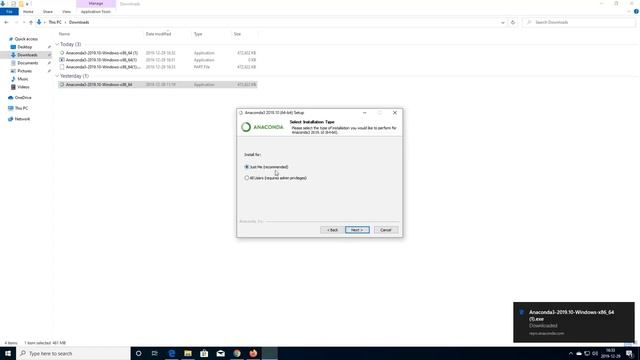Select the 'All Users' radio option
The height and width of the screenshot is (360, 640).
[247, 178]
